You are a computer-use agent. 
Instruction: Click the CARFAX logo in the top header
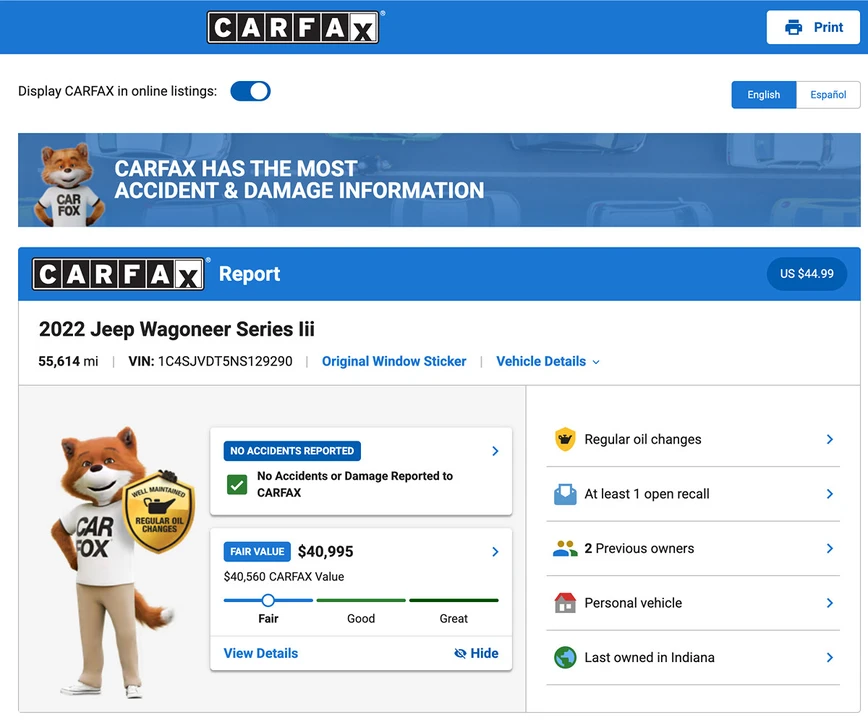pyautogui.click(x=293, y=27)
